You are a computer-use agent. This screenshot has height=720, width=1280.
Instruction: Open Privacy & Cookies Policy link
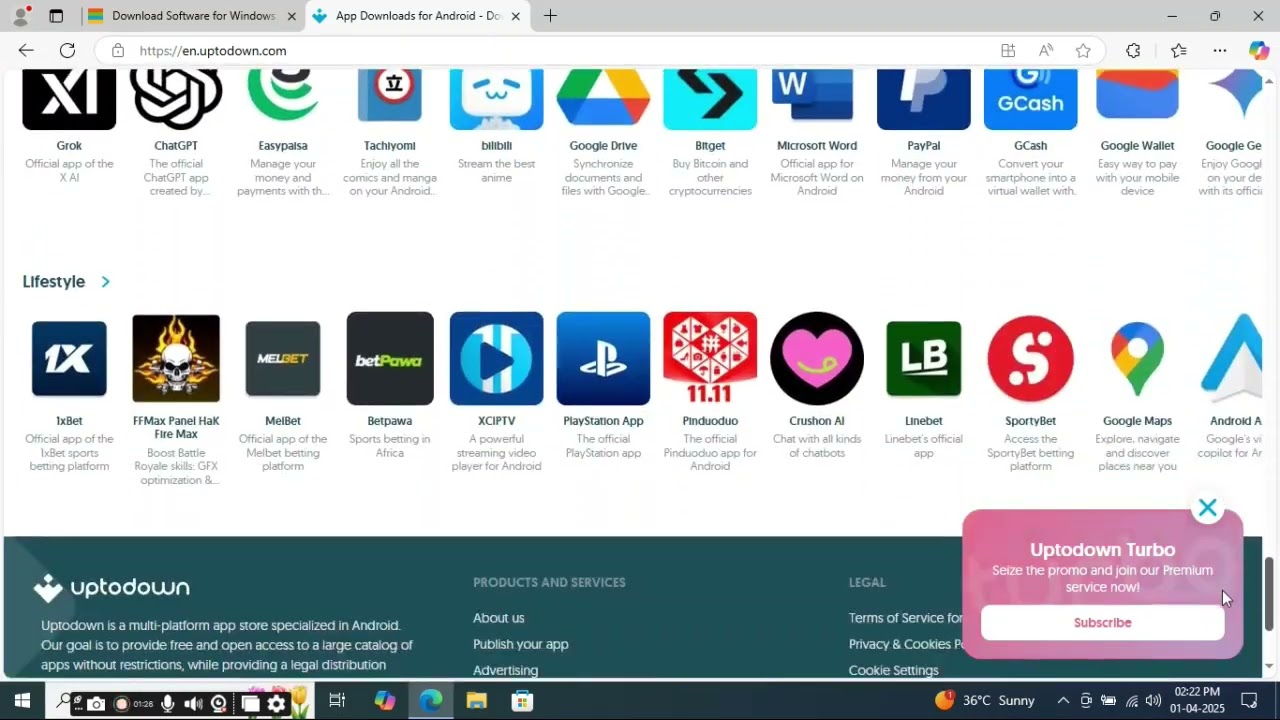pyautogui.click(x=905, y=644)
